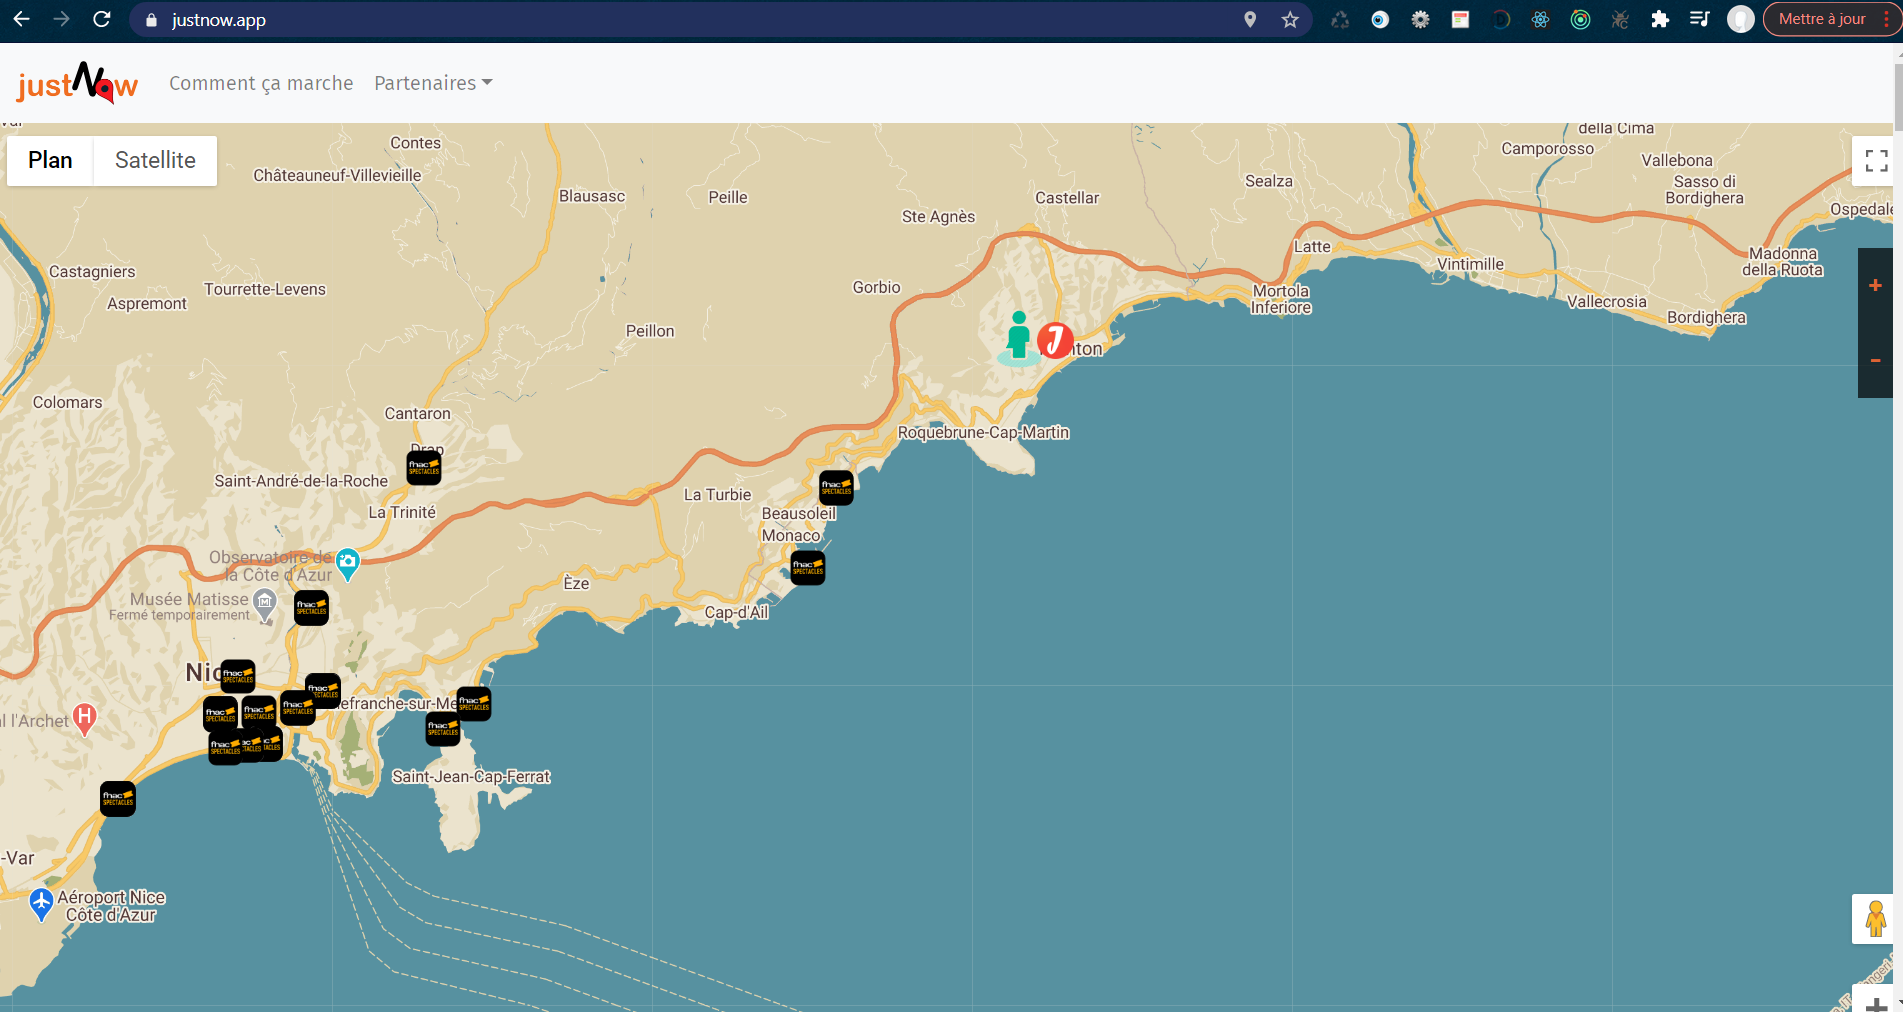Screen dimensions: 1903x1012
Task: Reload the justnow.app page
Action: coord(101,19)
